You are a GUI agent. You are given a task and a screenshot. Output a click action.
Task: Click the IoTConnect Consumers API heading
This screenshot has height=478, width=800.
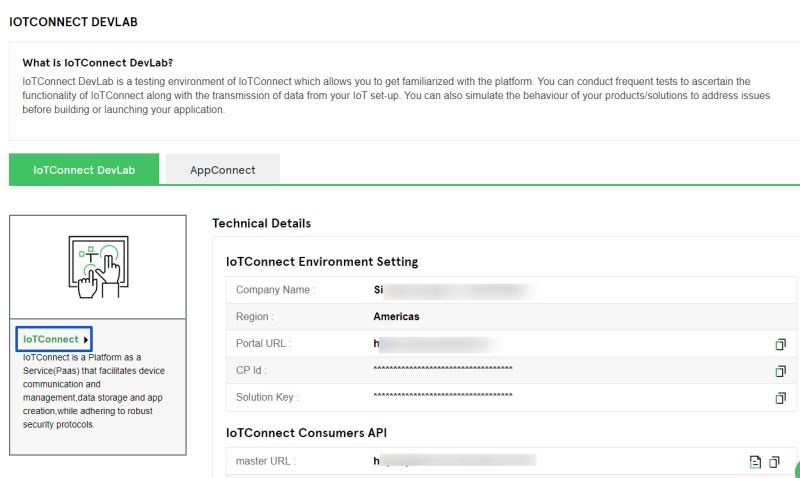pyautogui.click(x=306, y=433)
